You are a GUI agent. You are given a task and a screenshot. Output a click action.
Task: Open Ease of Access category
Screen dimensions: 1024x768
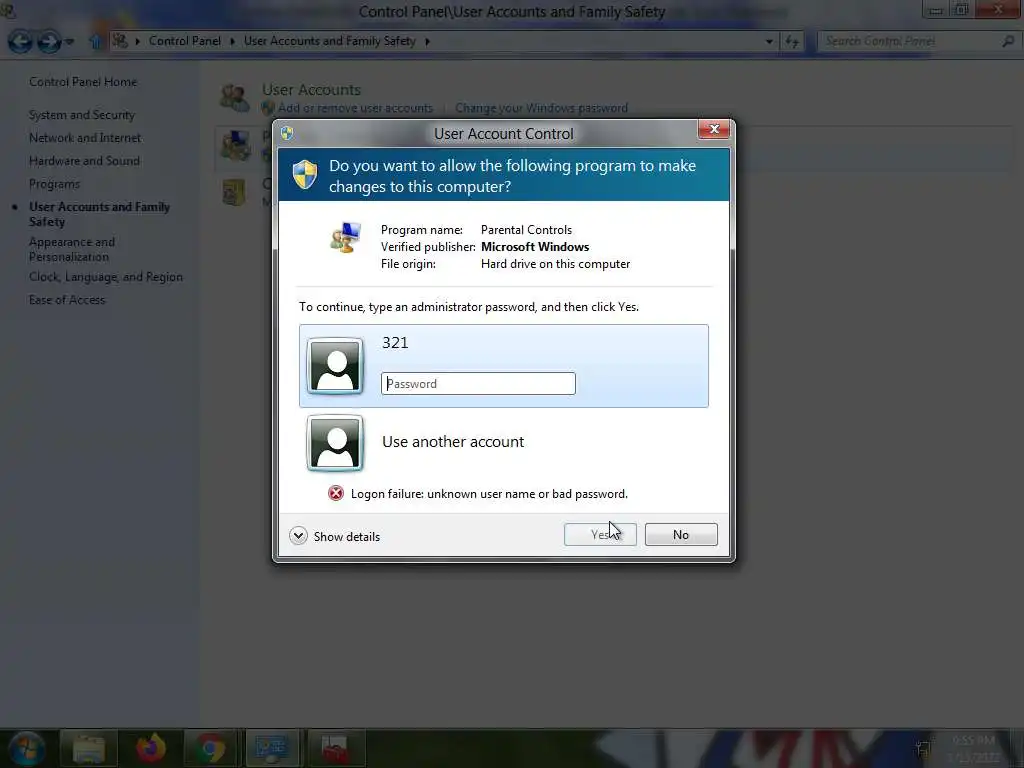[x=67, y=300]
